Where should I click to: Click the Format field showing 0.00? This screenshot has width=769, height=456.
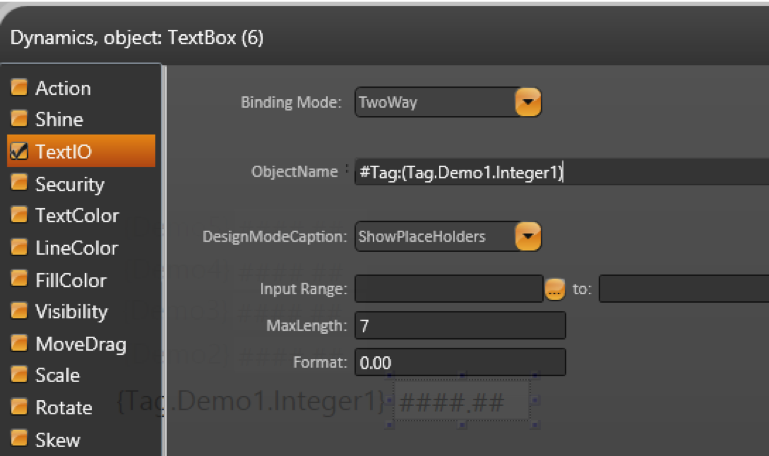click(460, 361)
